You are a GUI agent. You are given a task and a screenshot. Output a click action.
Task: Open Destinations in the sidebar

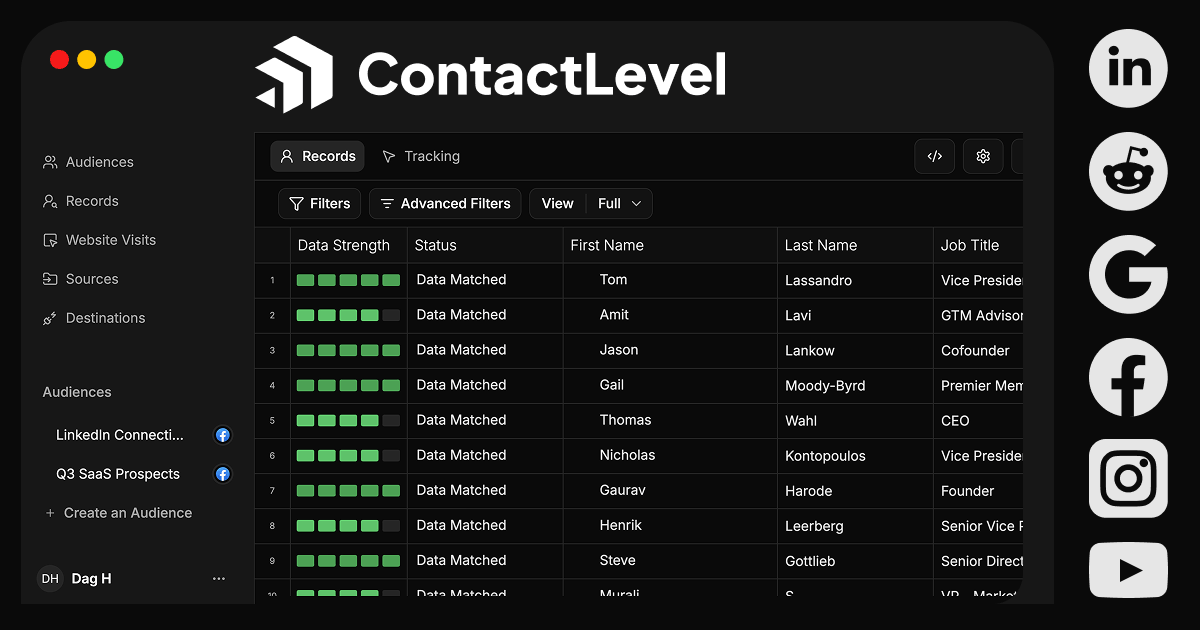pos(94,318)
